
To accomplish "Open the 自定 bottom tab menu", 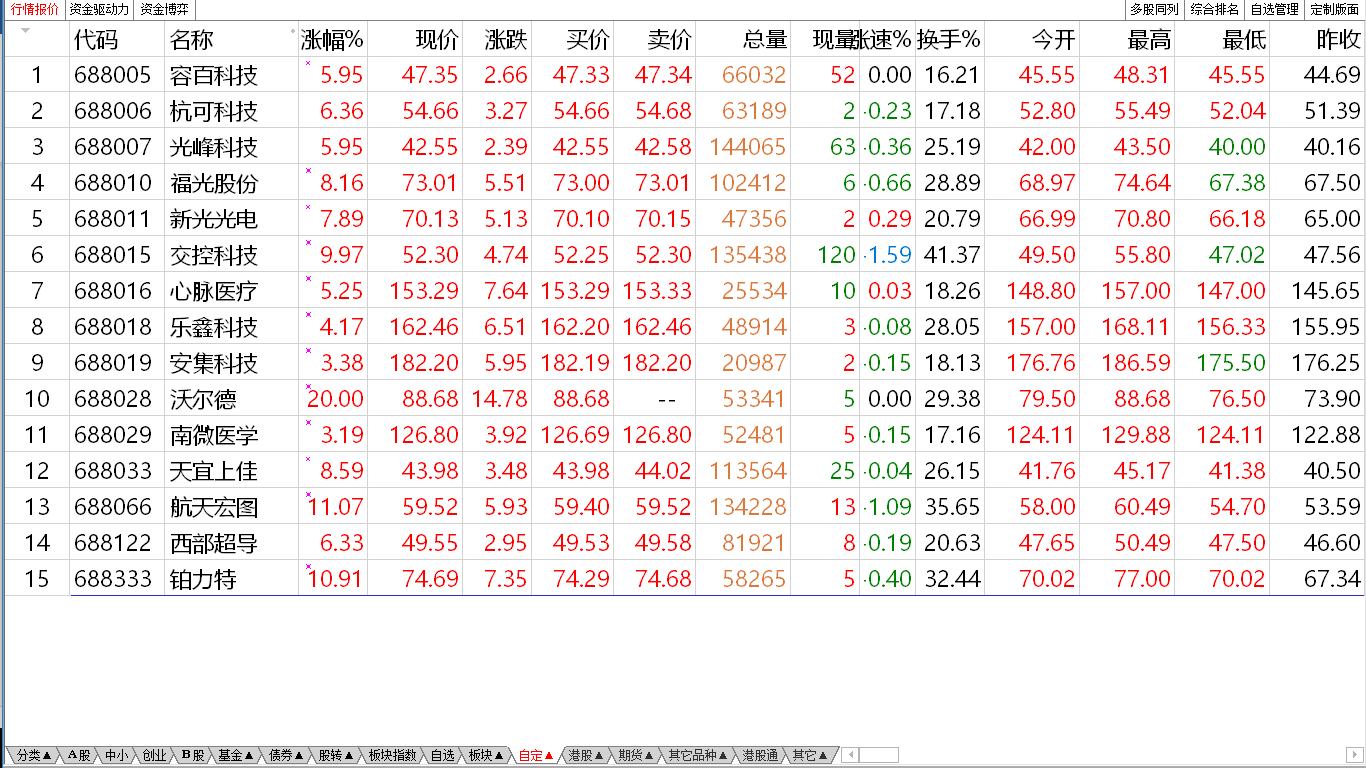I will [536, 755].
